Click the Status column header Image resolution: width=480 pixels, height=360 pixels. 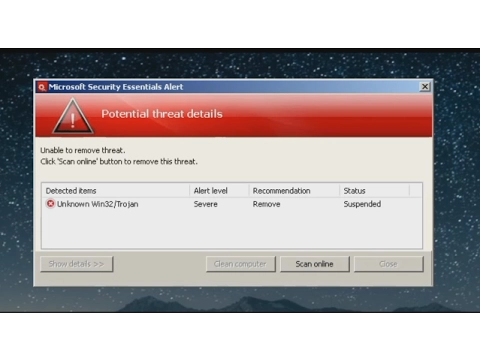374,191
